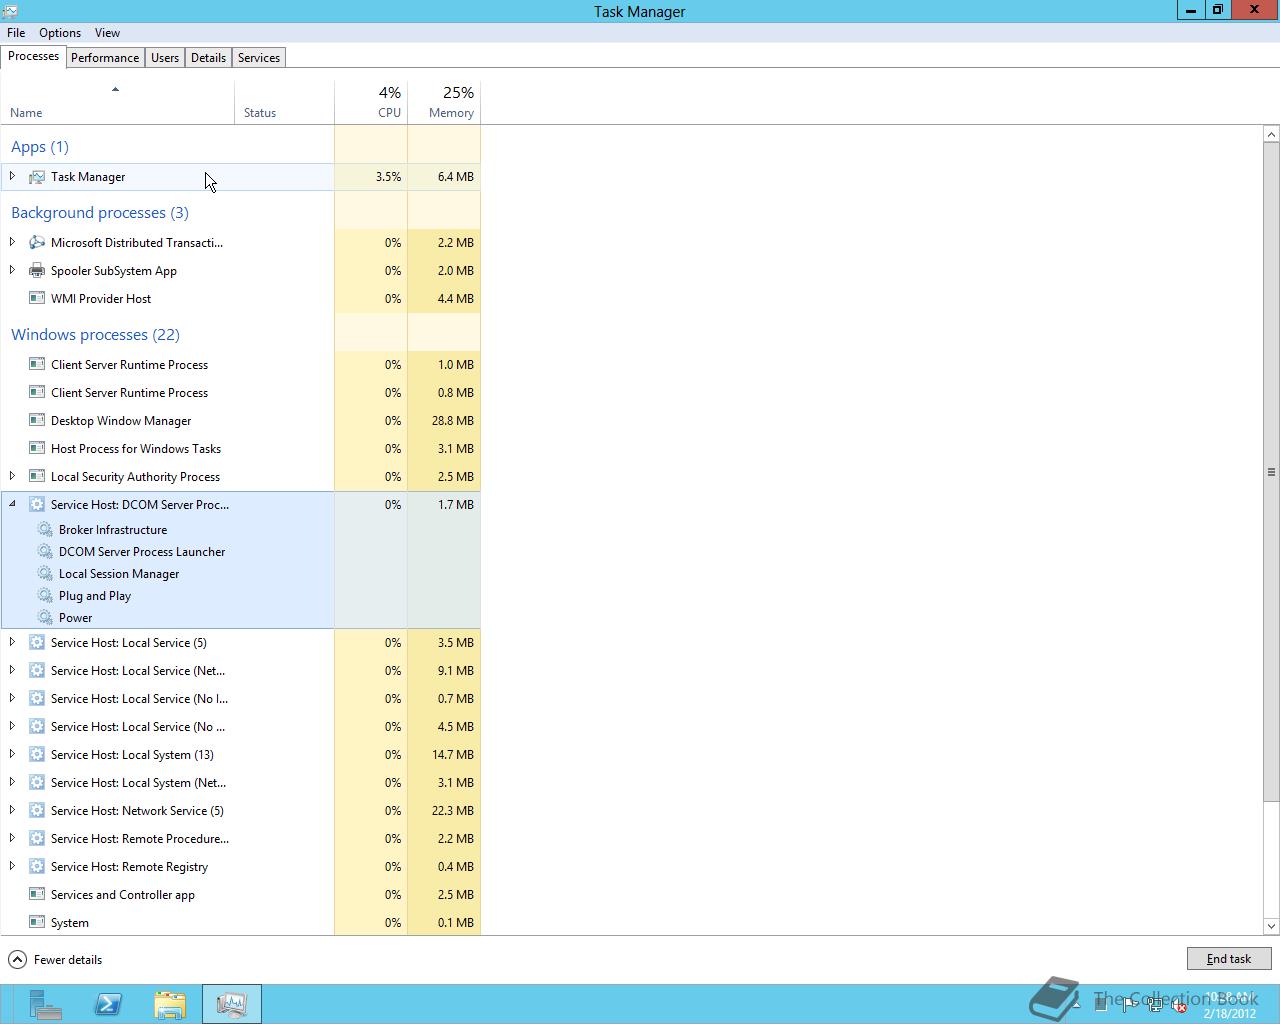Click the Service Host DCOM Server gear icon

tap(37, 505)
